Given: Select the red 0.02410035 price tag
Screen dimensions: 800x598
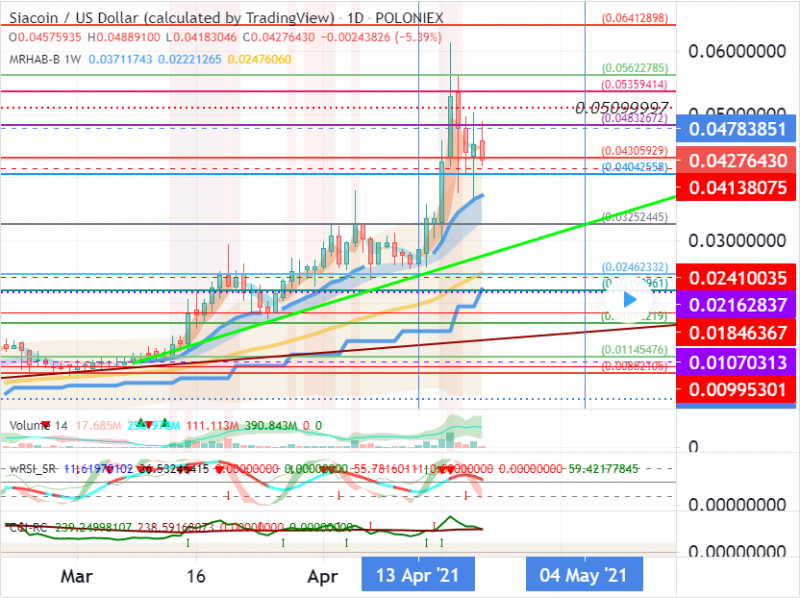Looking at the screenshot, I should 736,277.
